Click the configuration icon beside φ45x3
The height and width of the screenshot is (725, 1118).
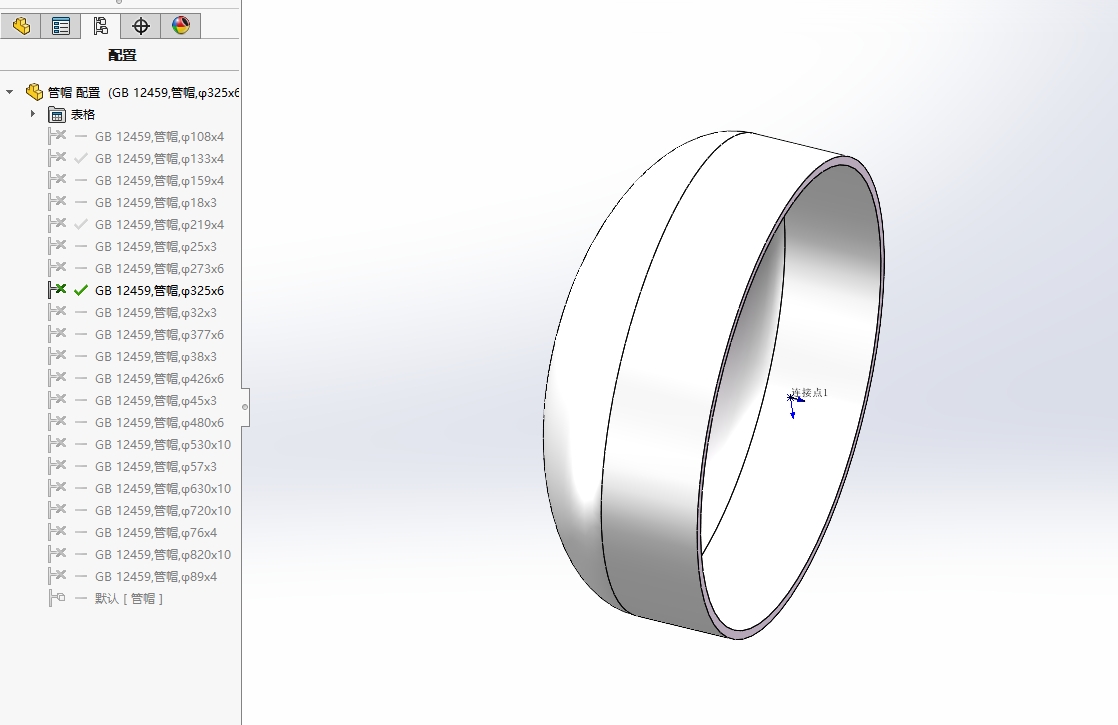(x=57, y=400)
